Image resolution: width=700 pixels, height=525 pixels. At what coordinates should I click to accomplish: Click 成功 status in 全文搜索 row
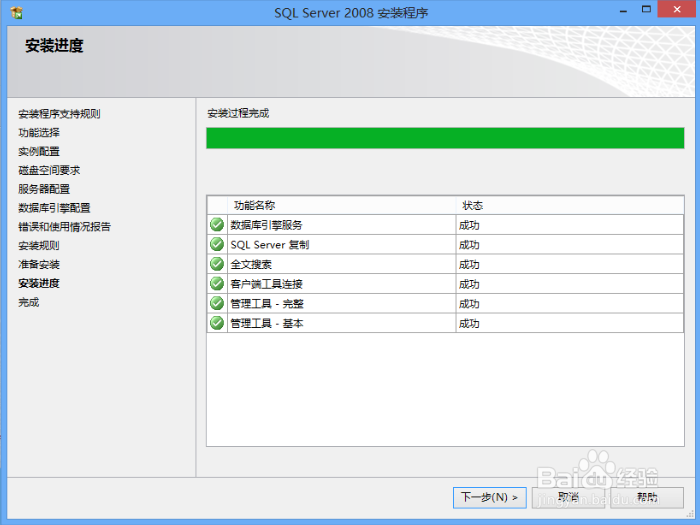pyautogui.click(x=469, y=264)
